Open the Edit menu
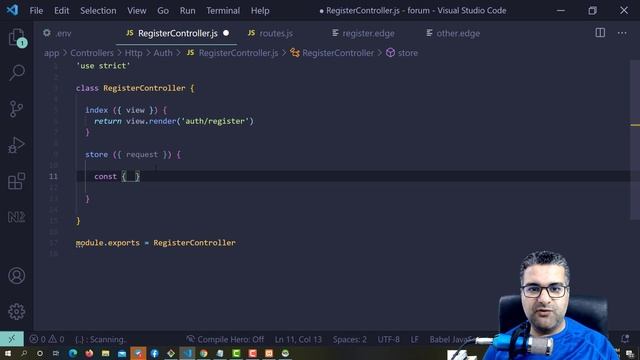This screenshot has height=360, width=640. 62,11
